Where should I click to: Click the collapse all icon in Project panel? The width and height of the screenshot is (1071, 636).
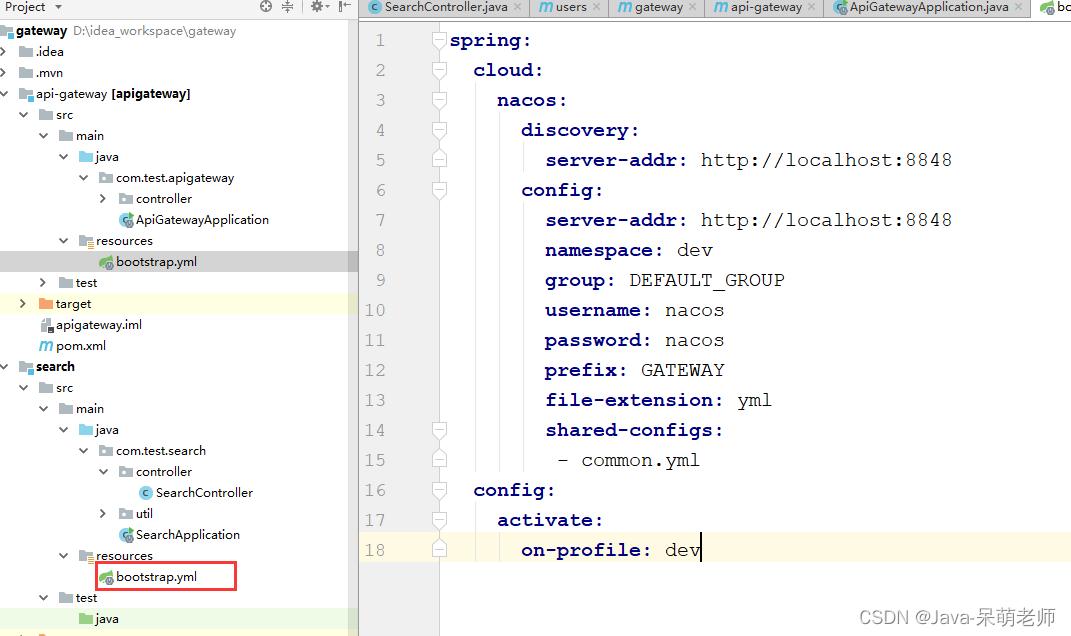point(288,7)
